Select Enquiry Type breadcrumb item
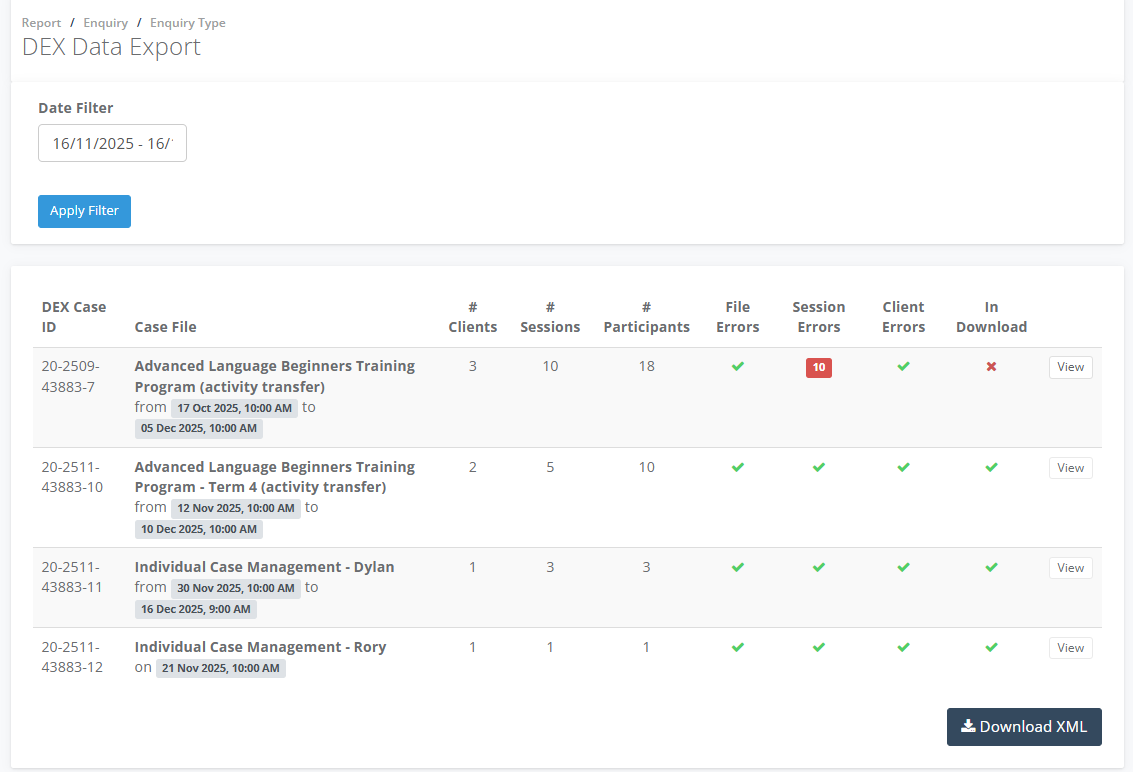 coord(187,22)
